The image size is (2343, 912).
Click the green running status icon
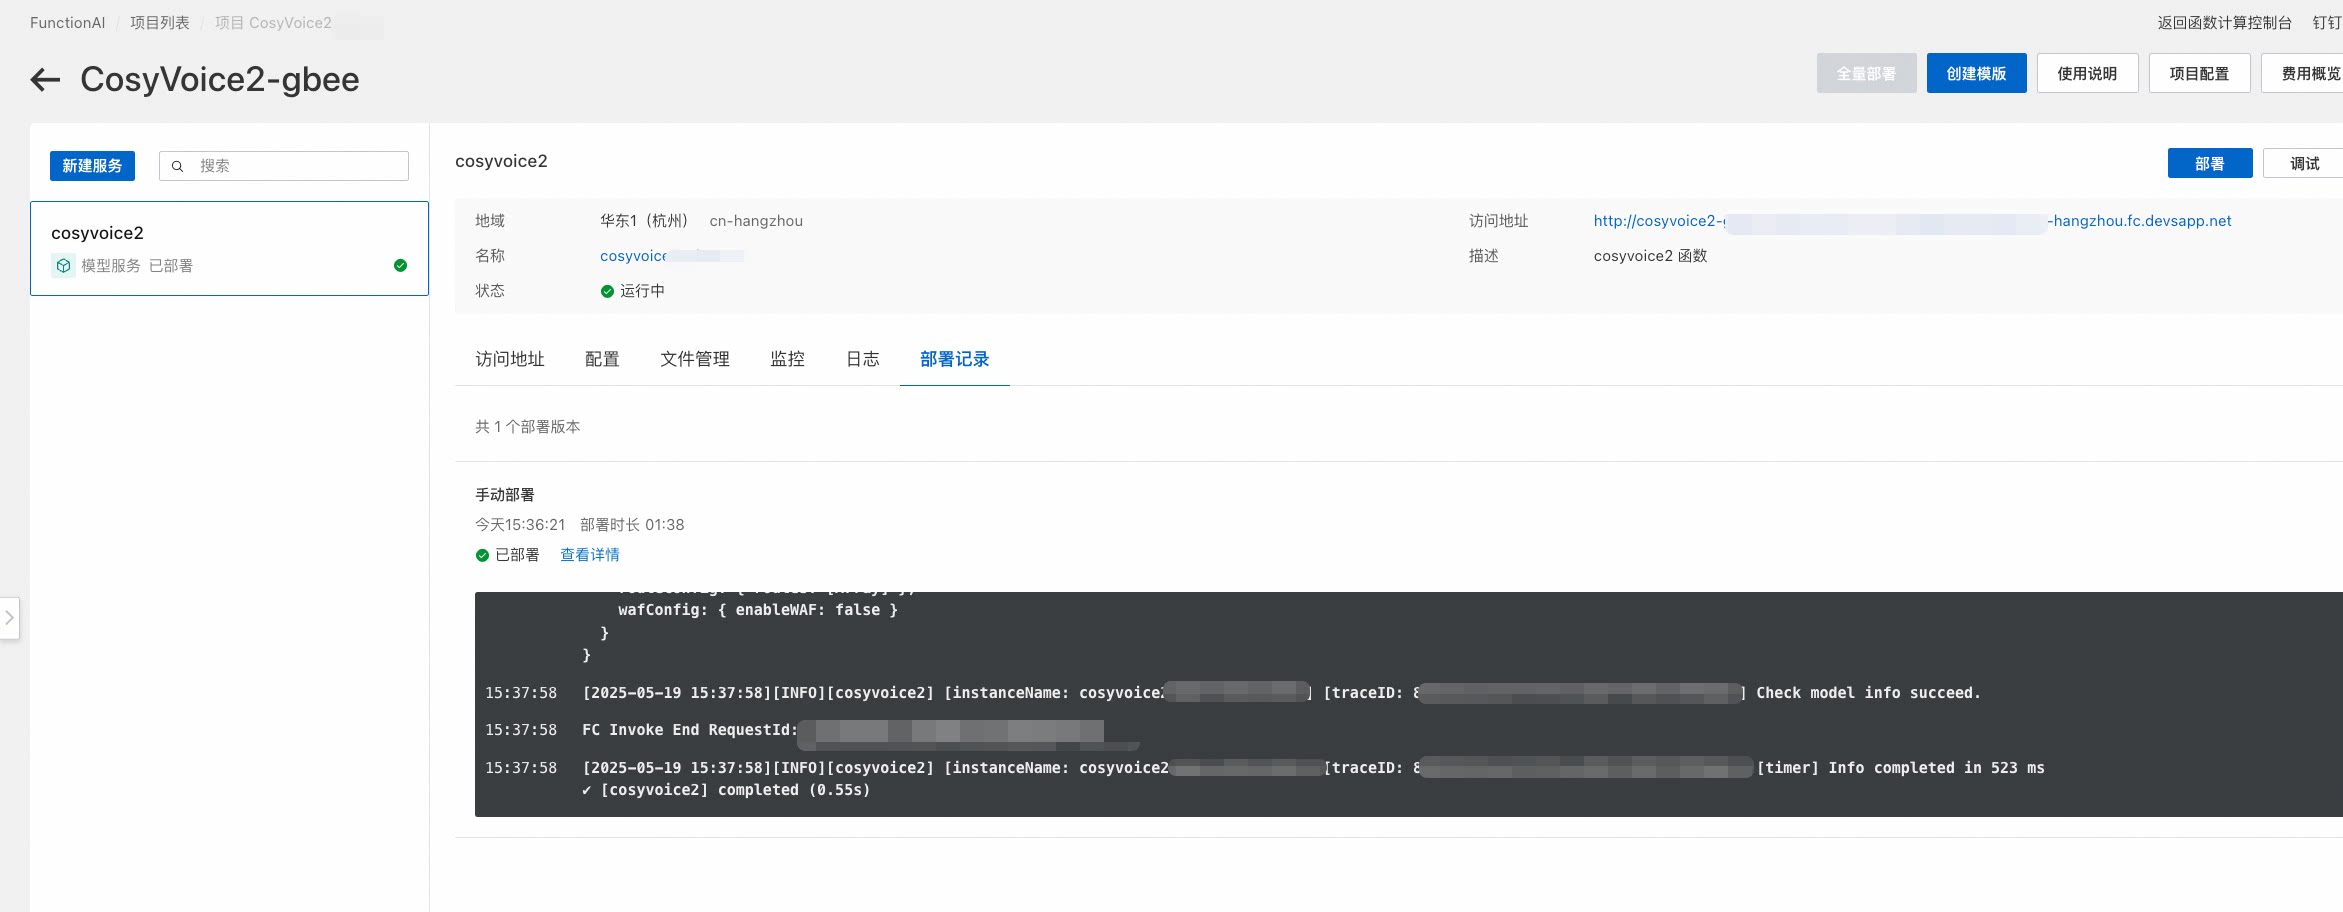tap(607, 291)
